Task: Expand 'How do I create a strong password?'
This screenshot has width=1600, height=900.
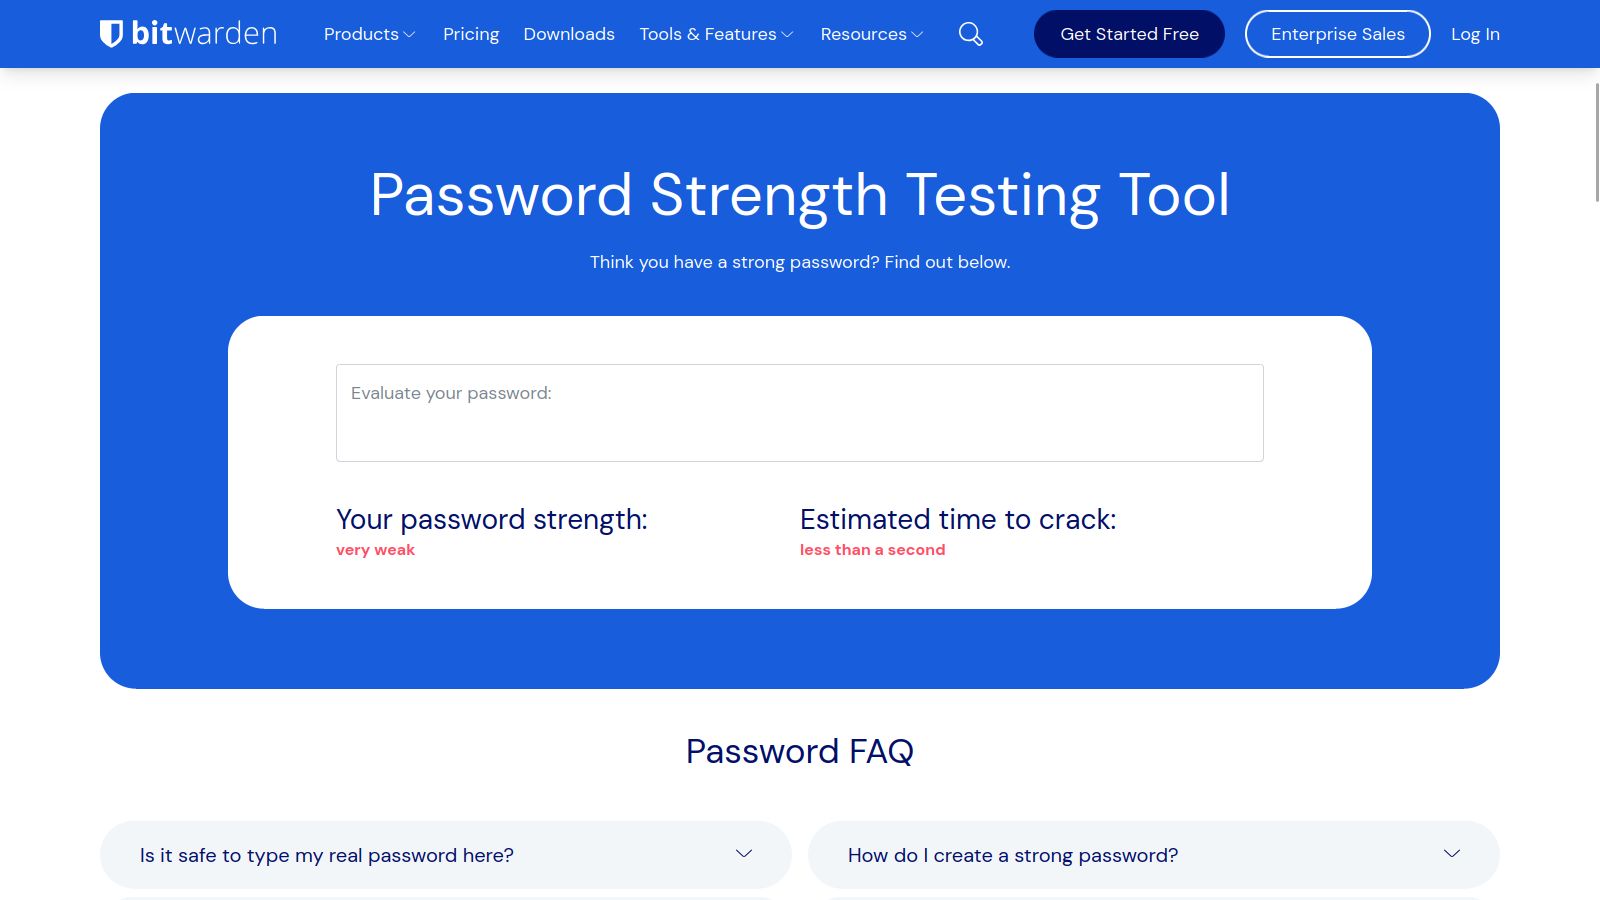Action: click(1012, 855)
